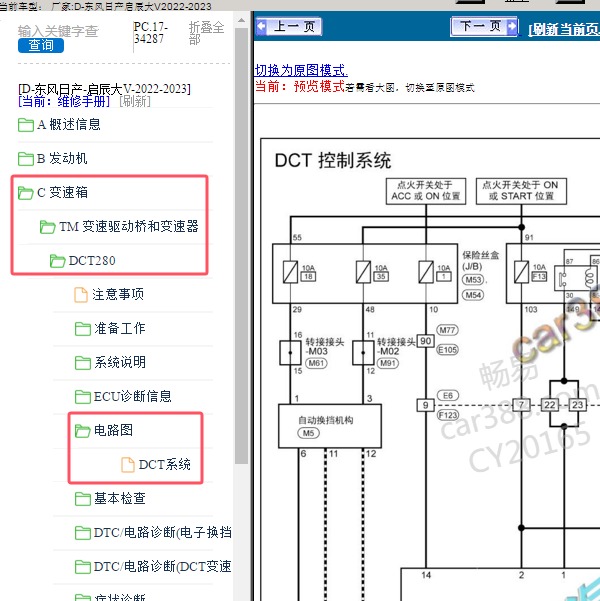Select B 发动机 tree item
The width and height of the screenshot is (600, 601).
[x=62, y=158]
